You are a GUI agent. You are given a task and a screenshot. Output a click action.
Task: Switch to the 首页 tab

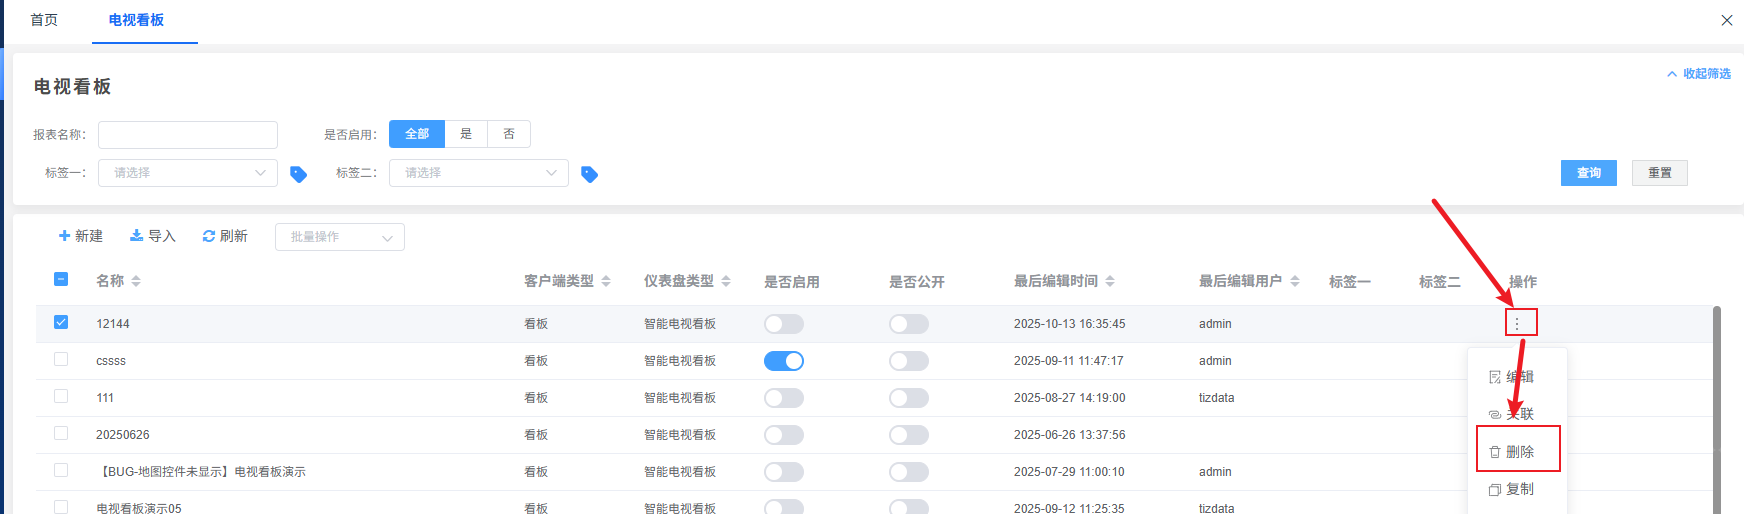[x=44, y=20]
